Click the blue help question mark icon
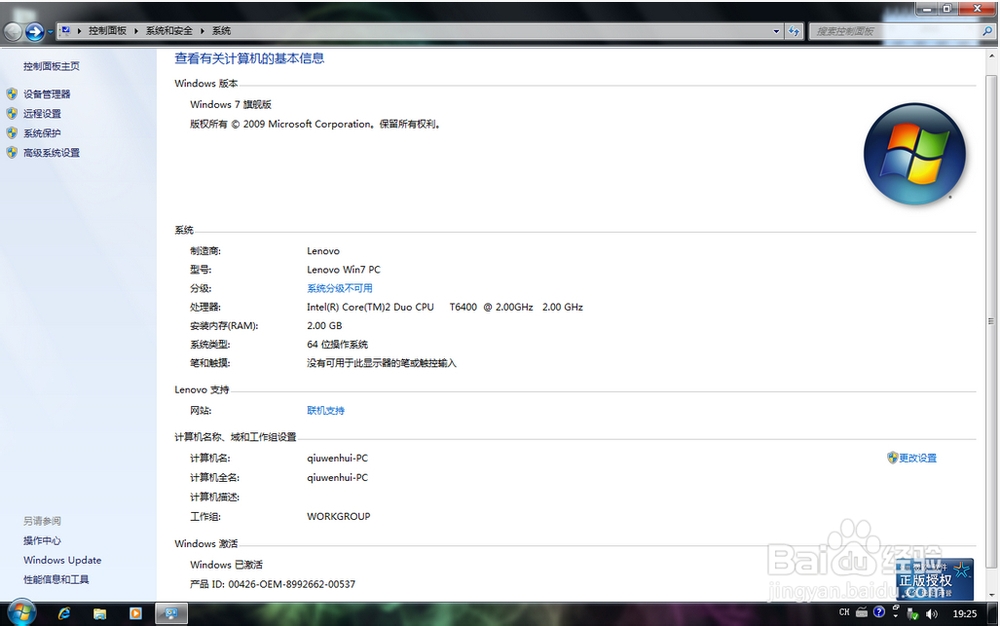This screenshot has height=626, width=1000. [x=879, y=612]
